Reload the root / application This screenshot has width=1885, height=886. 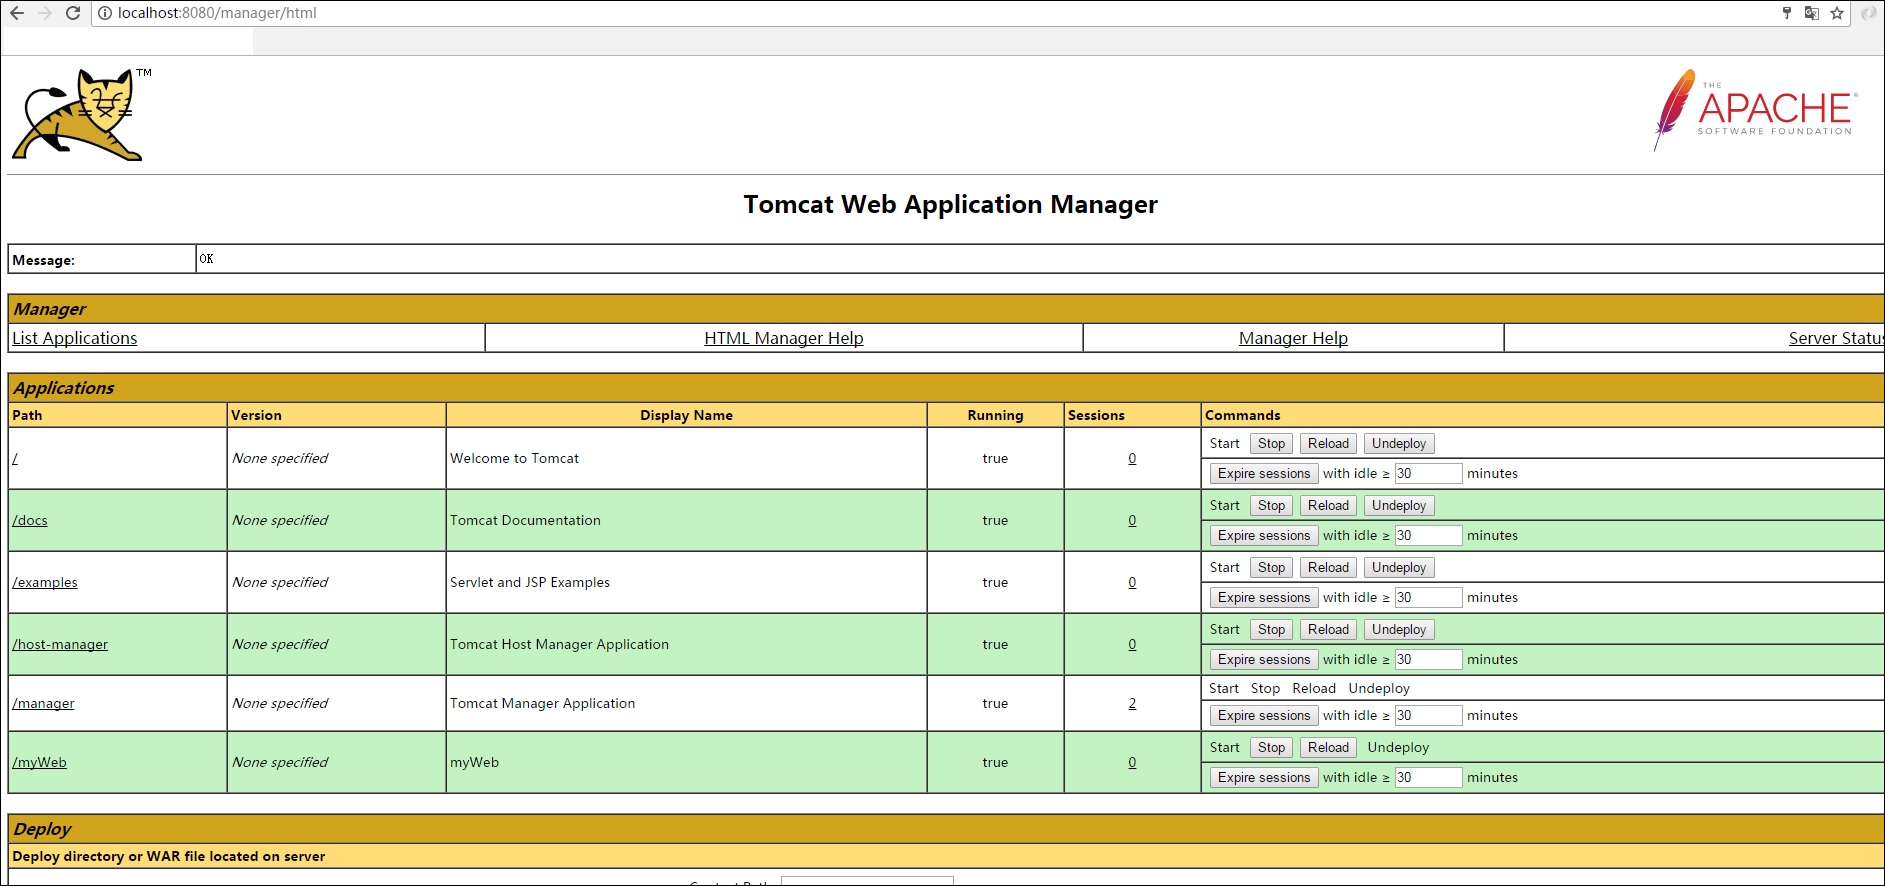click(1328, 443)
